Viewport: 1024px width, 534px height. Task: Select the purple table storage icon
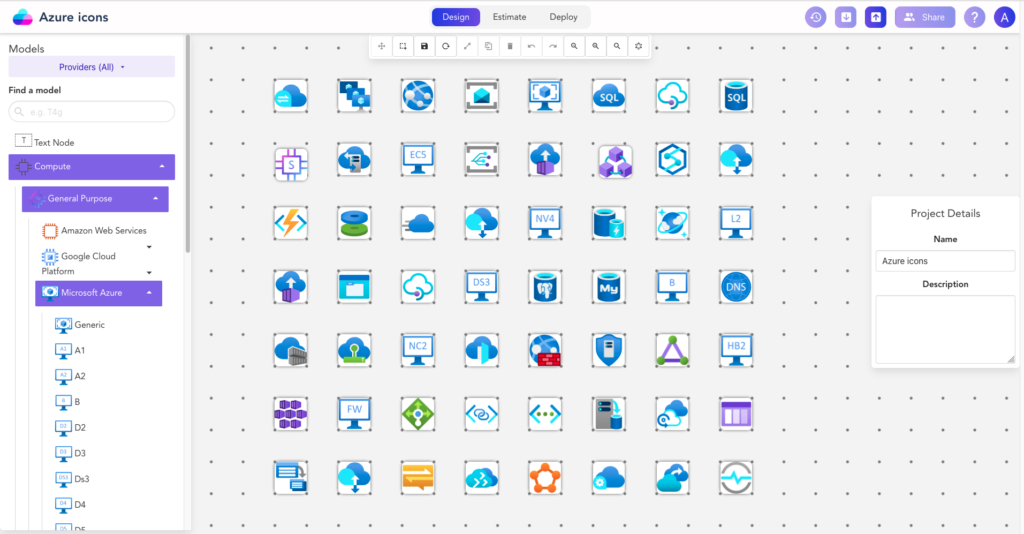736,414
